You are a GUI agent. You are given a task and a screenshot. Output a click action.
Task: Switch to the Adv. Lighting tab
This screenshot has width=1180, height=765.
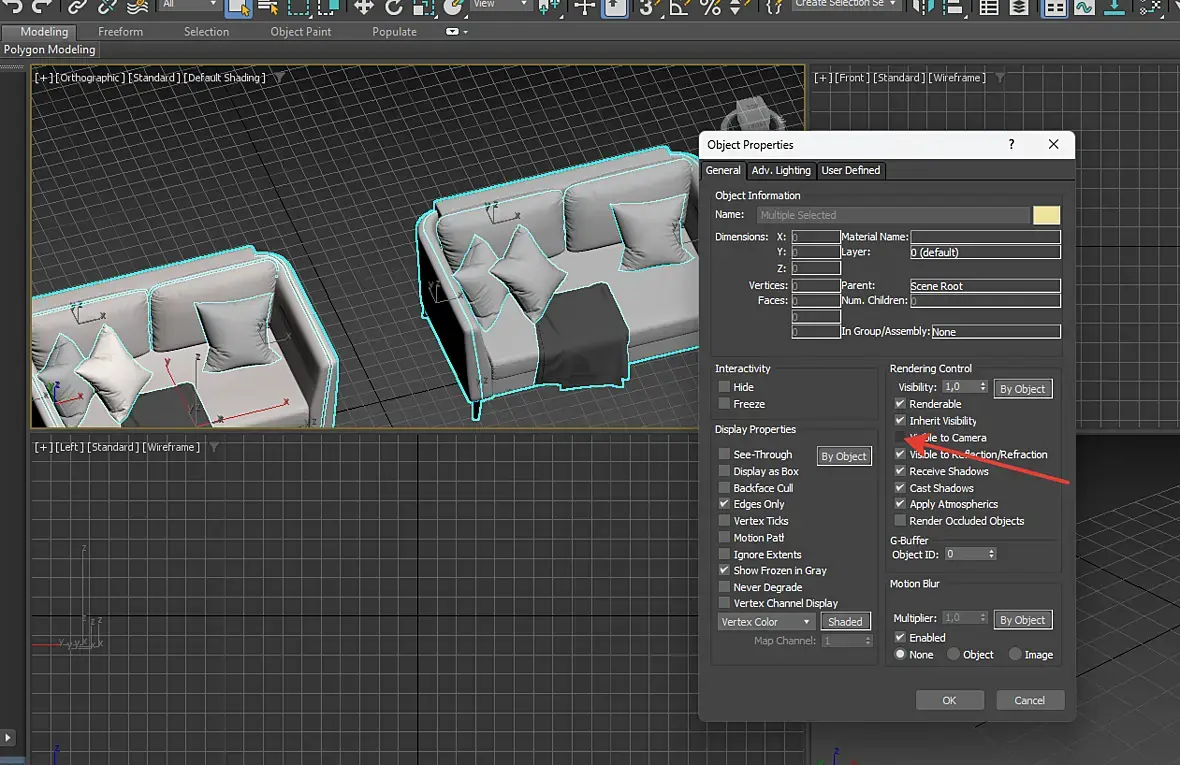pyautogui.click(x=782, y=170)
